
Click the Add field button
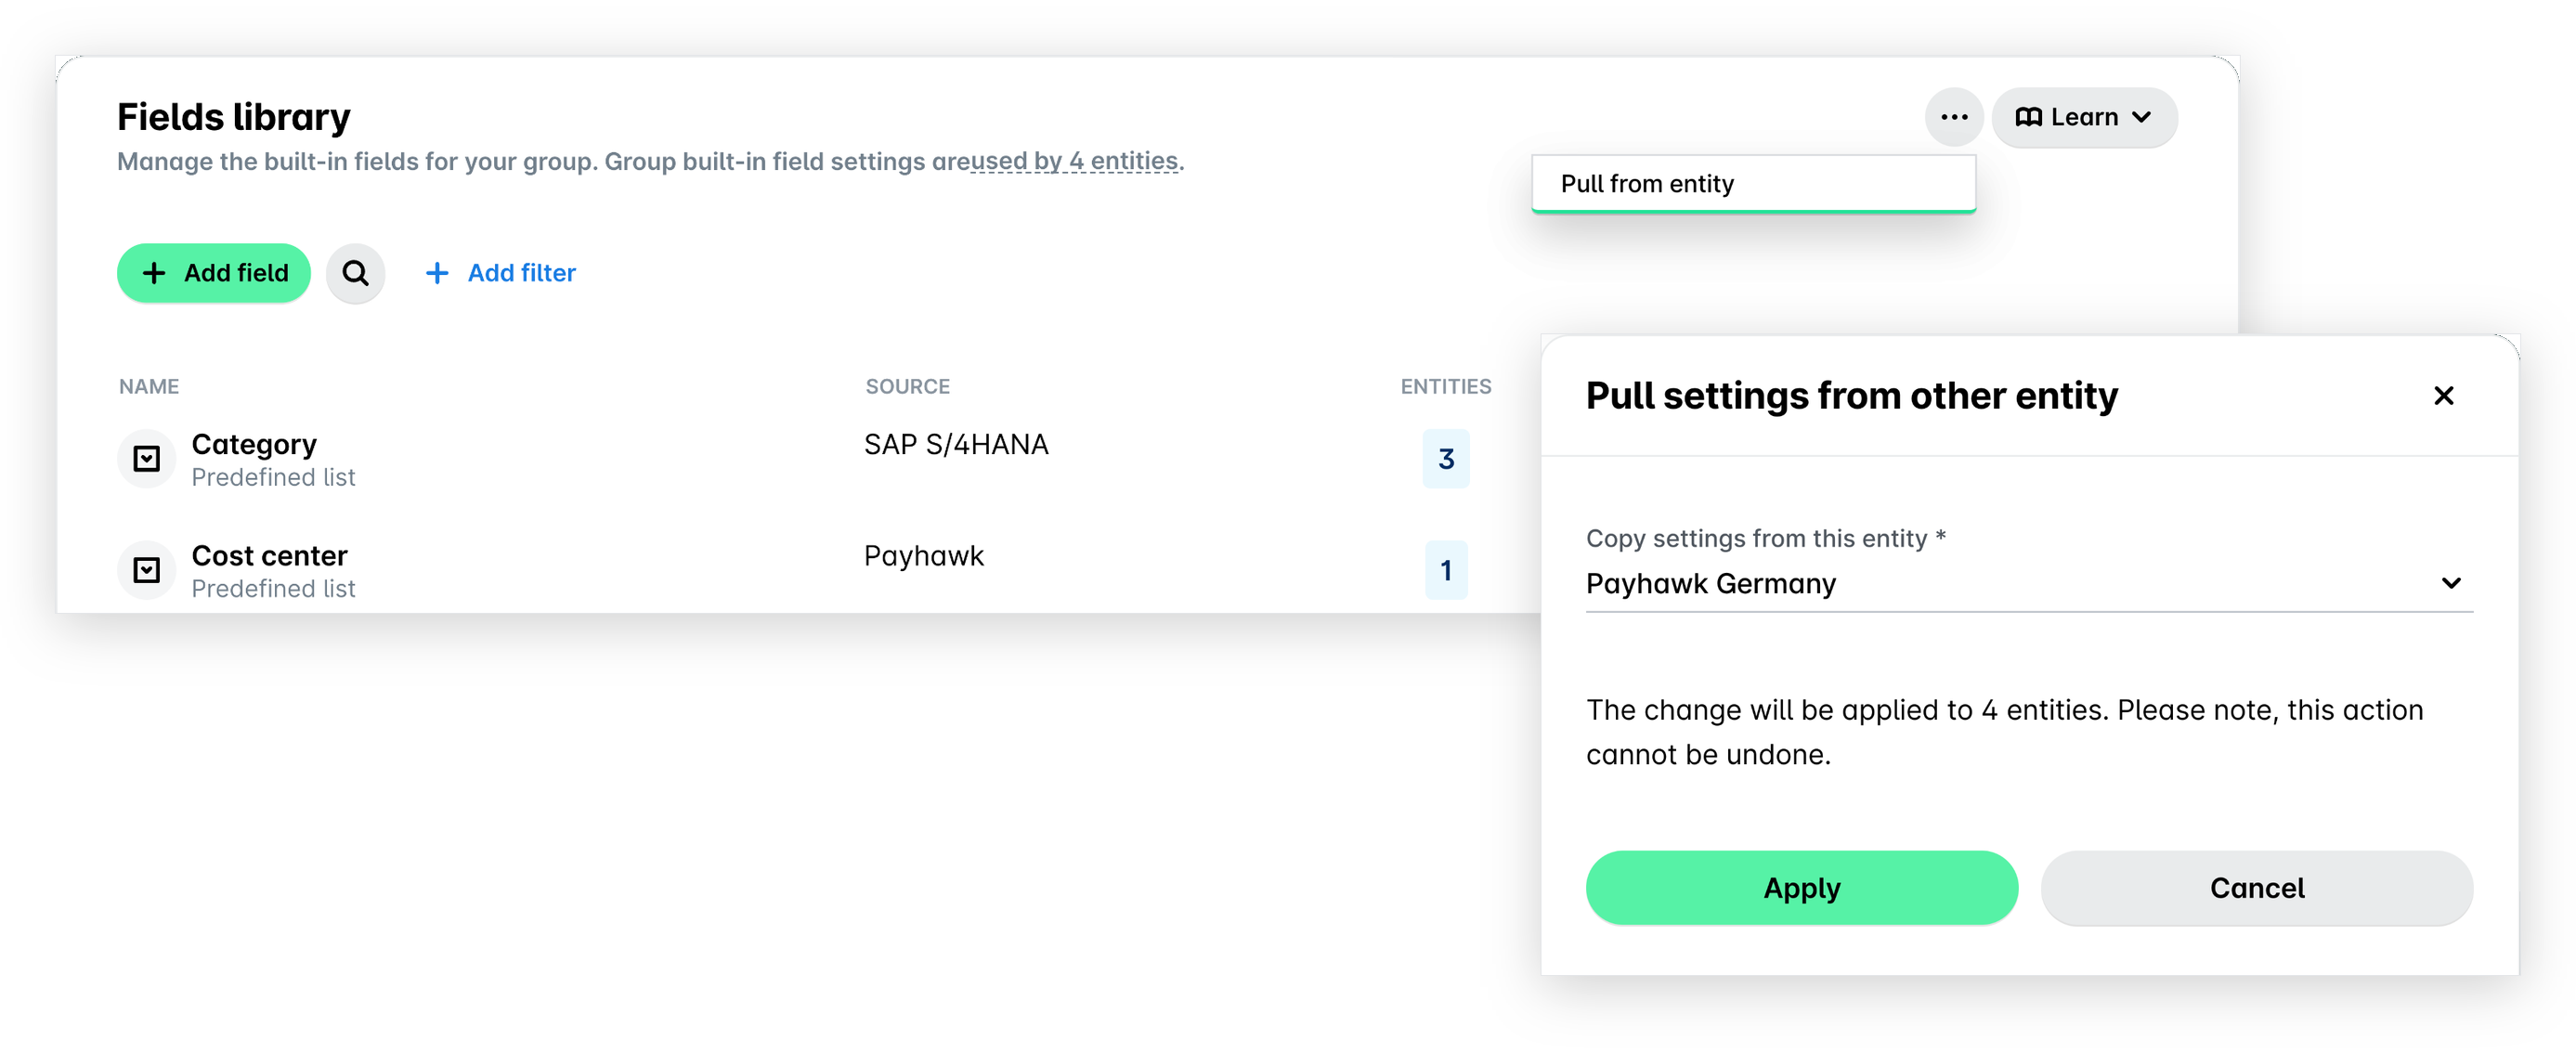(214, 273)
